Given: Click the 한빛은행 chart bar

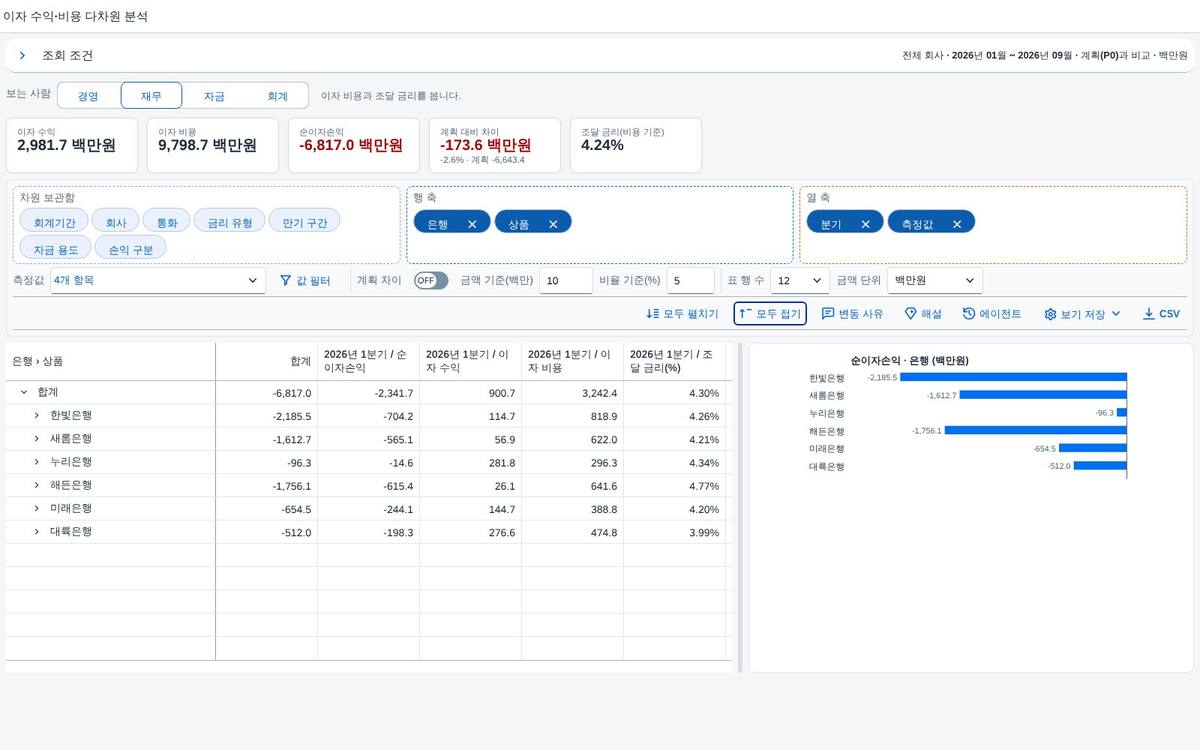Looking at the screenshot, I should [x=1014, y=377].
